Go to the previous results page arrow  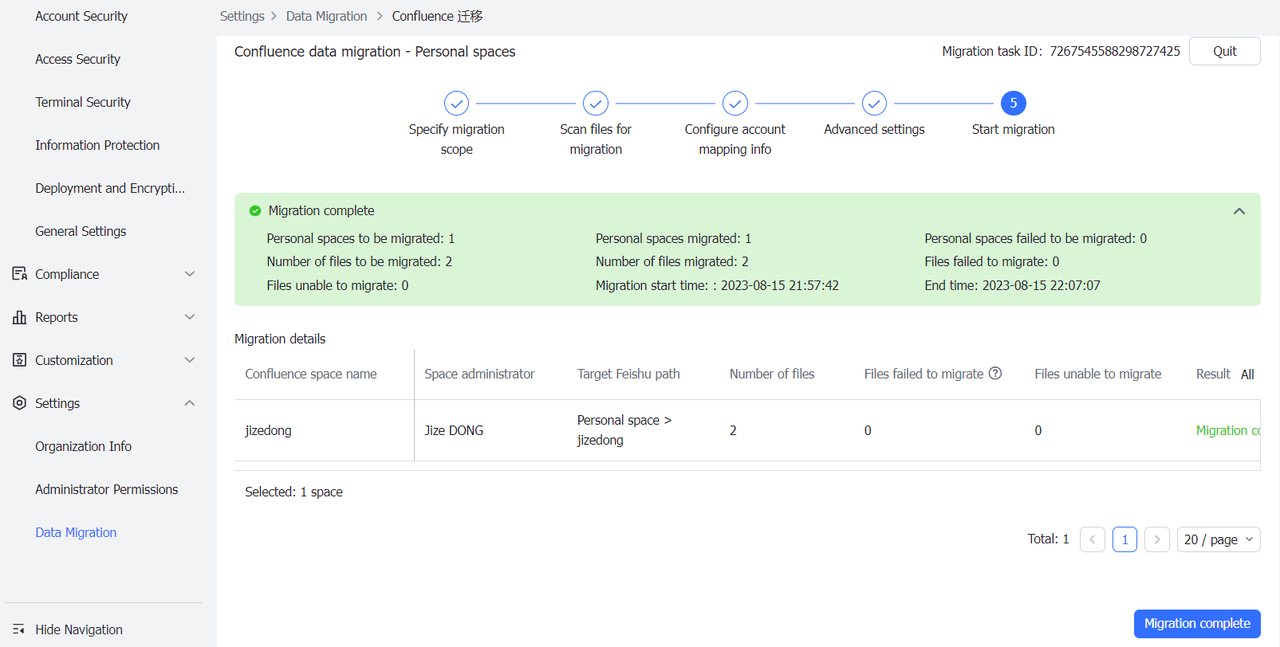[x=1093, y=539]
